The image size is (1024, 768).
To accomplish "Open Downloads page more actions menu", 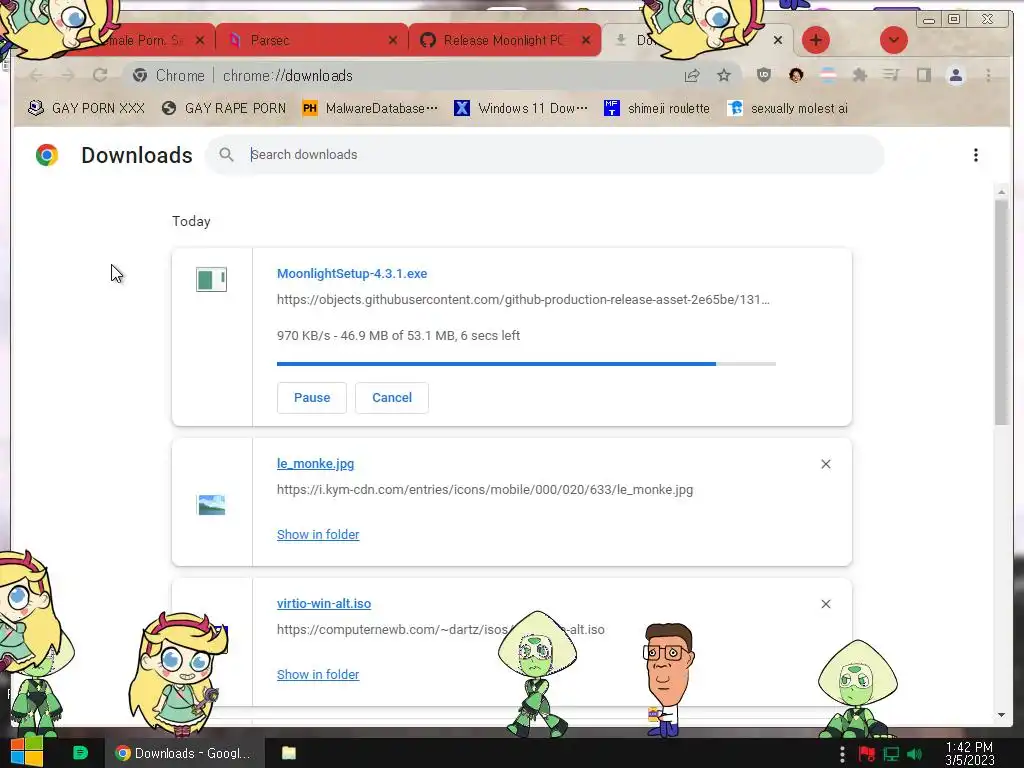I will [x=976, y=155].
